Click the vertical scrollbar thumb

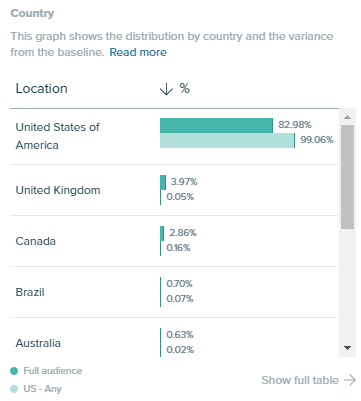(x=347, y=177)
